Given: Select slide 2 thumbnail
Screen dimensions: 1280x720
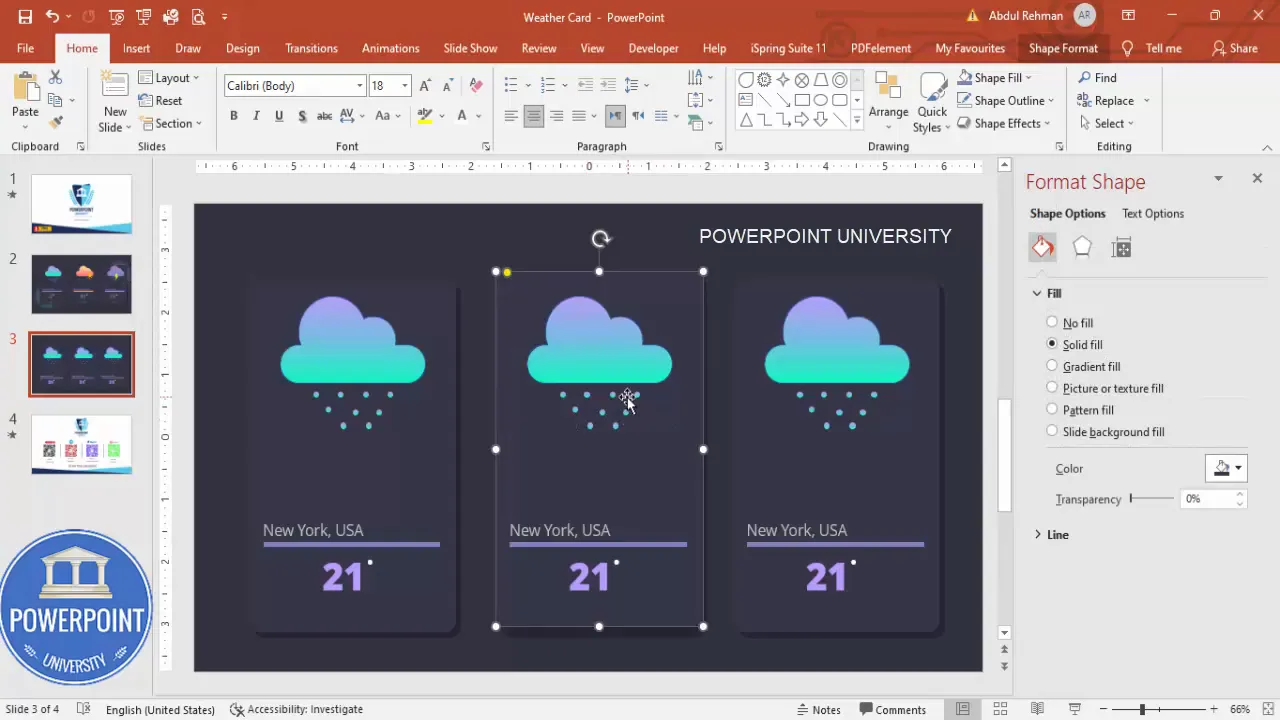Looking at the screenshot, I should click(81, 284).
